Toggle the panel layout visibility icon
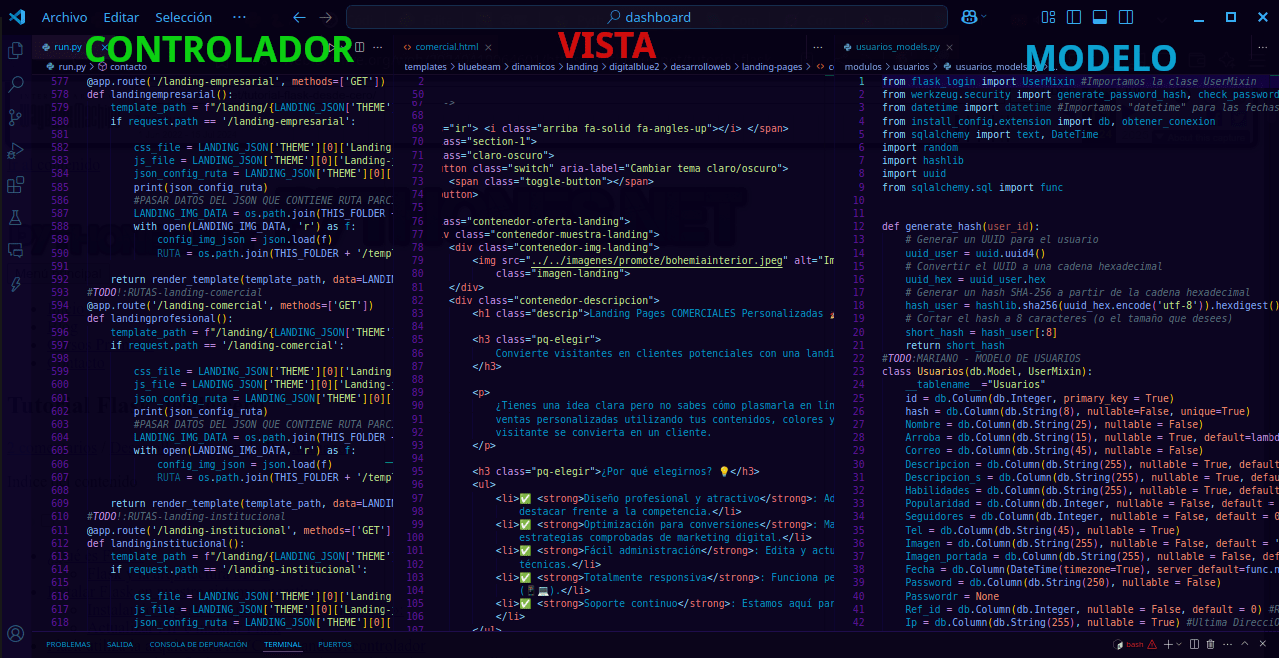Viewport: 1279px width, 658px height. click(1100, 17)
